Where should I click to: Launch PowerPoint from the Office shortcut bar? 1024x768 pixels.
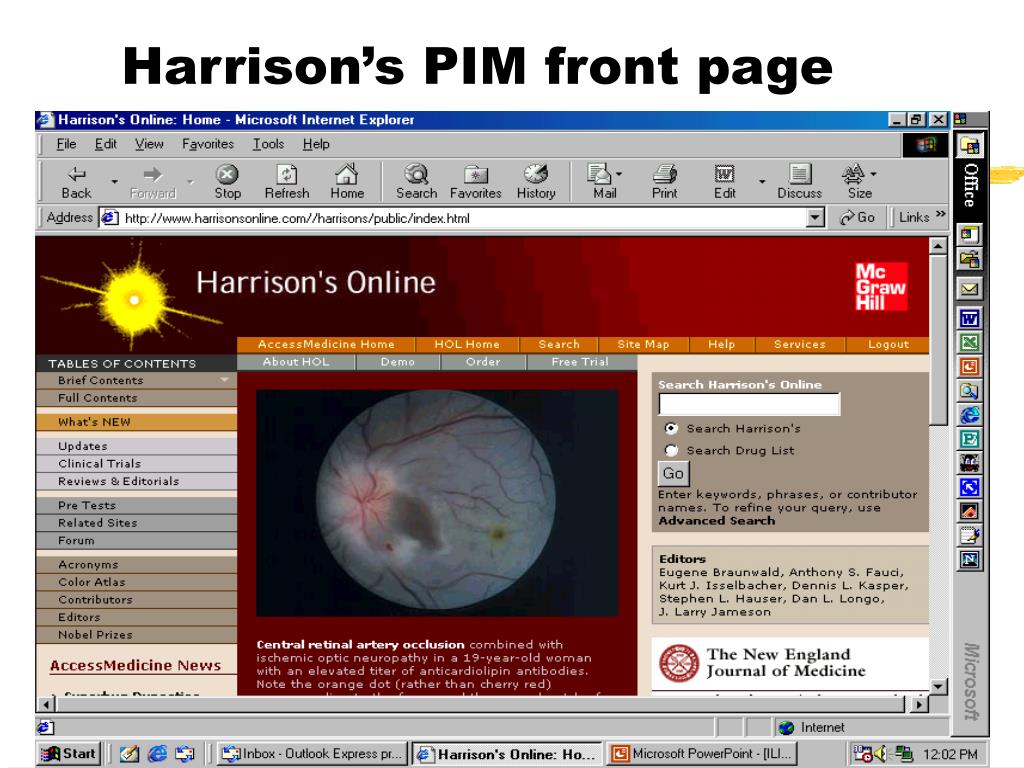[x=970, y=366]
